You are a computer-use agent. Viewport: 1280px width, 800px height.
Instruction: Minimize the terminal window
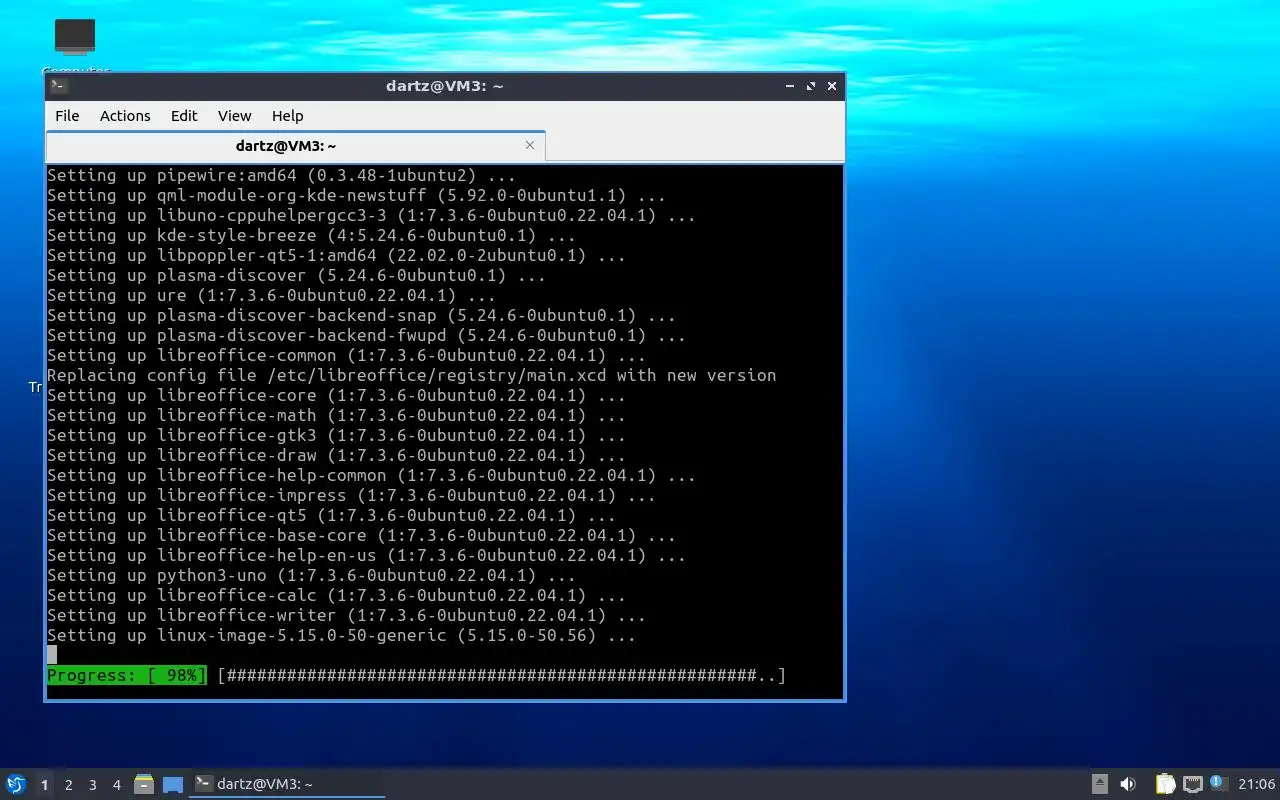(x=790, y=86)
